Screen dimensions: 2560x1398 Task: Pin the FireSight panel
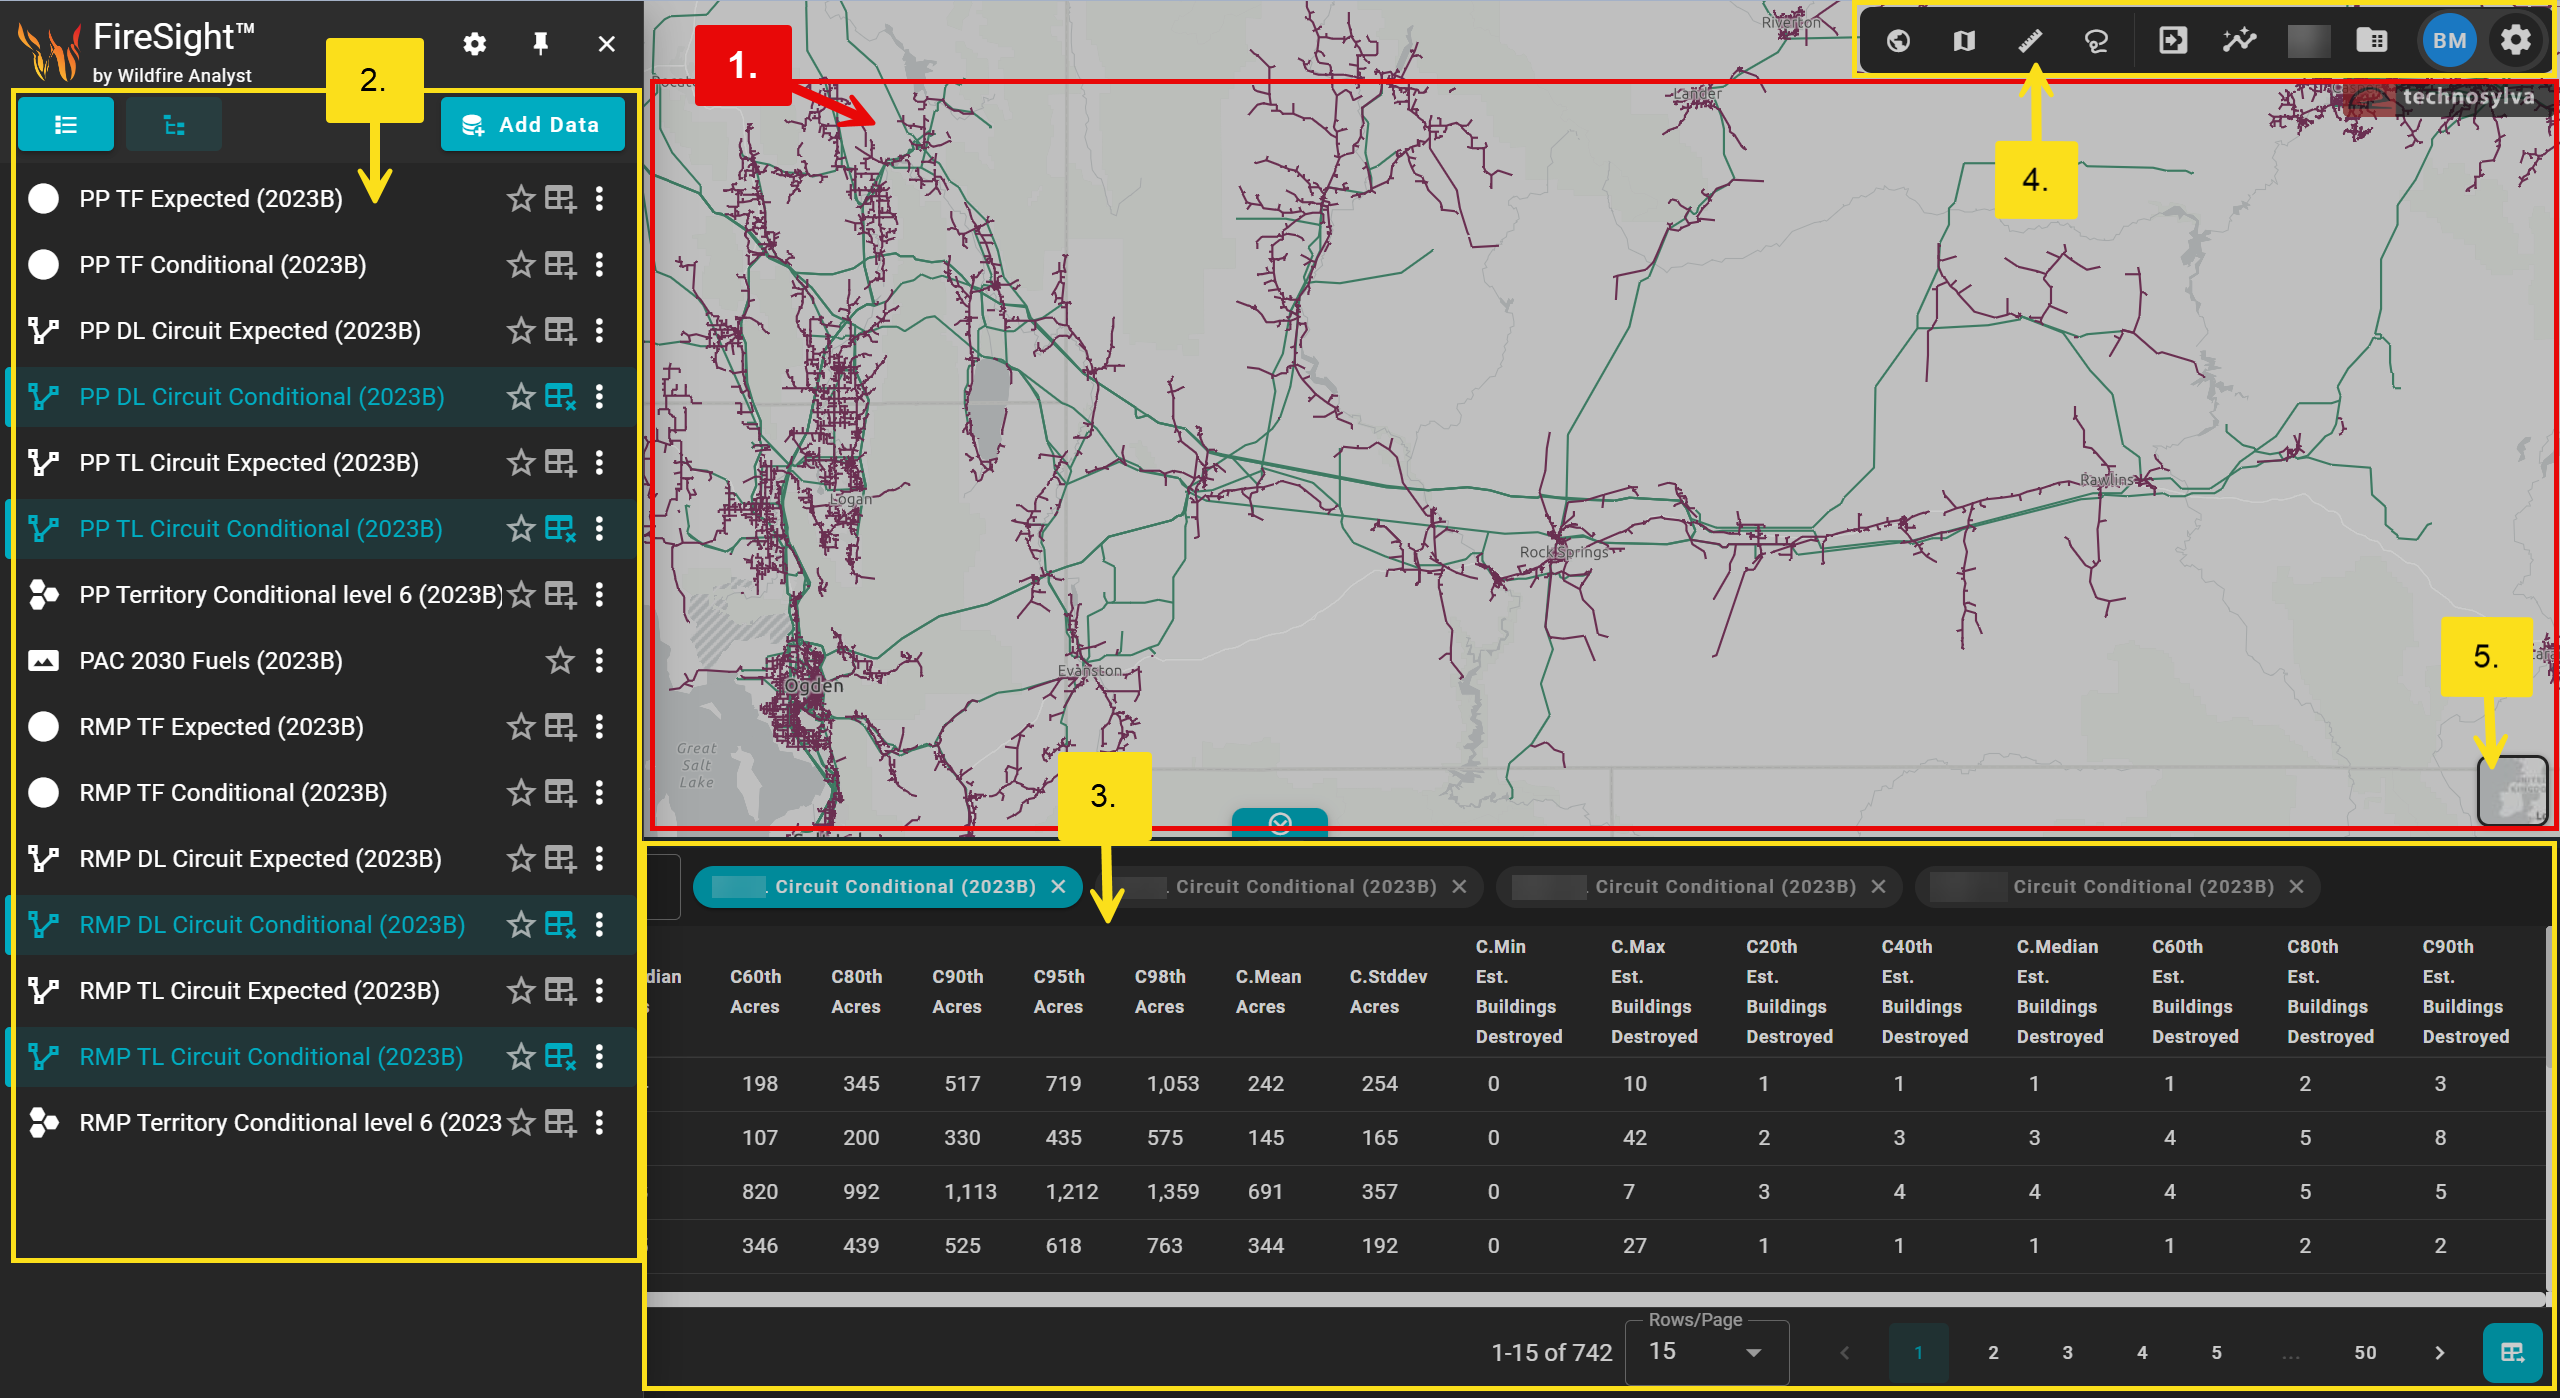[540, 43]
